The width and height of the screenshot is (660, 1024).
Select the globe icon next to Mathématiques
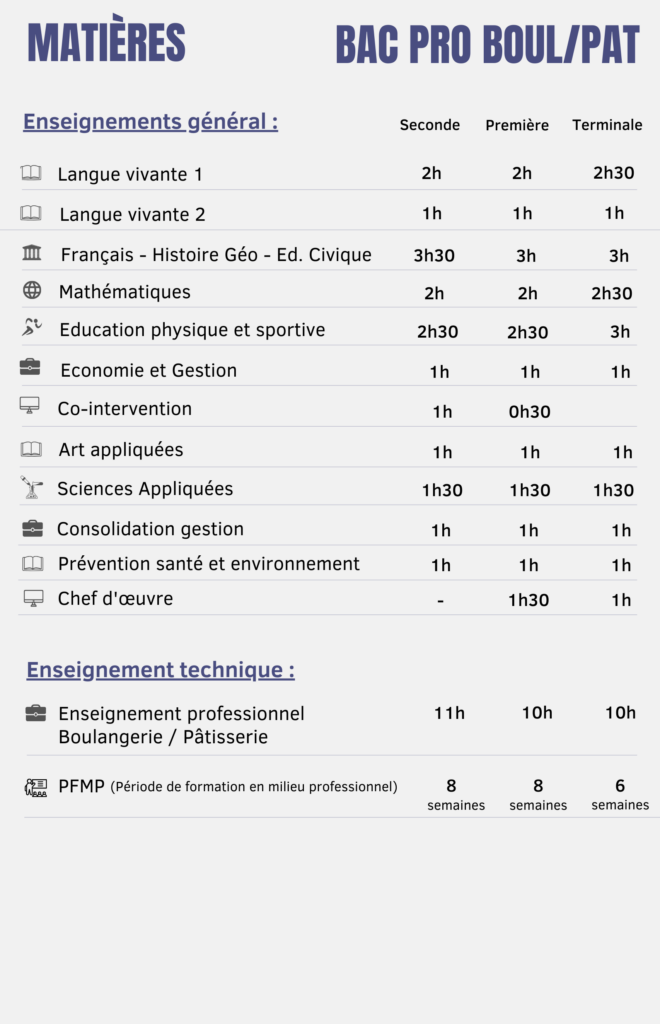click(32, 291)
